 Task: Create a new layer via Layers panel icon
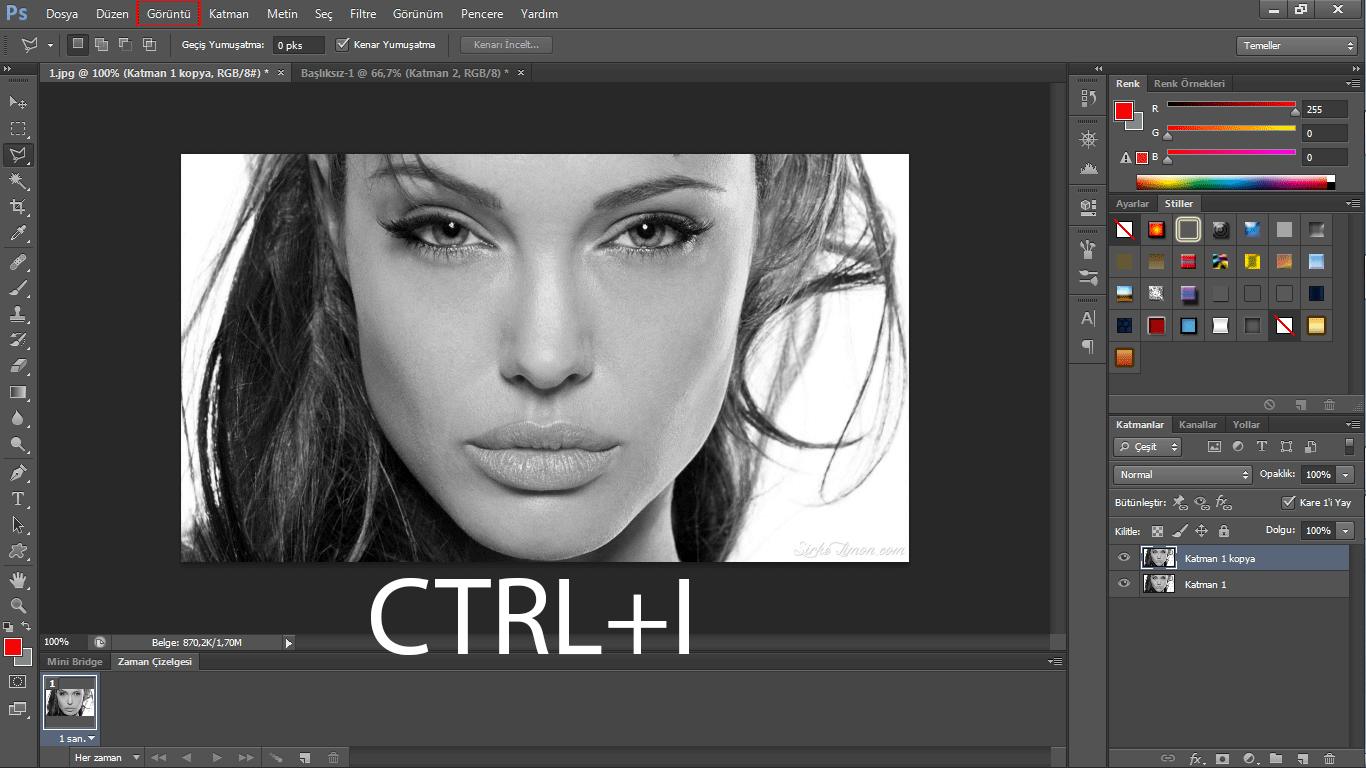[x=1302, y=758]
